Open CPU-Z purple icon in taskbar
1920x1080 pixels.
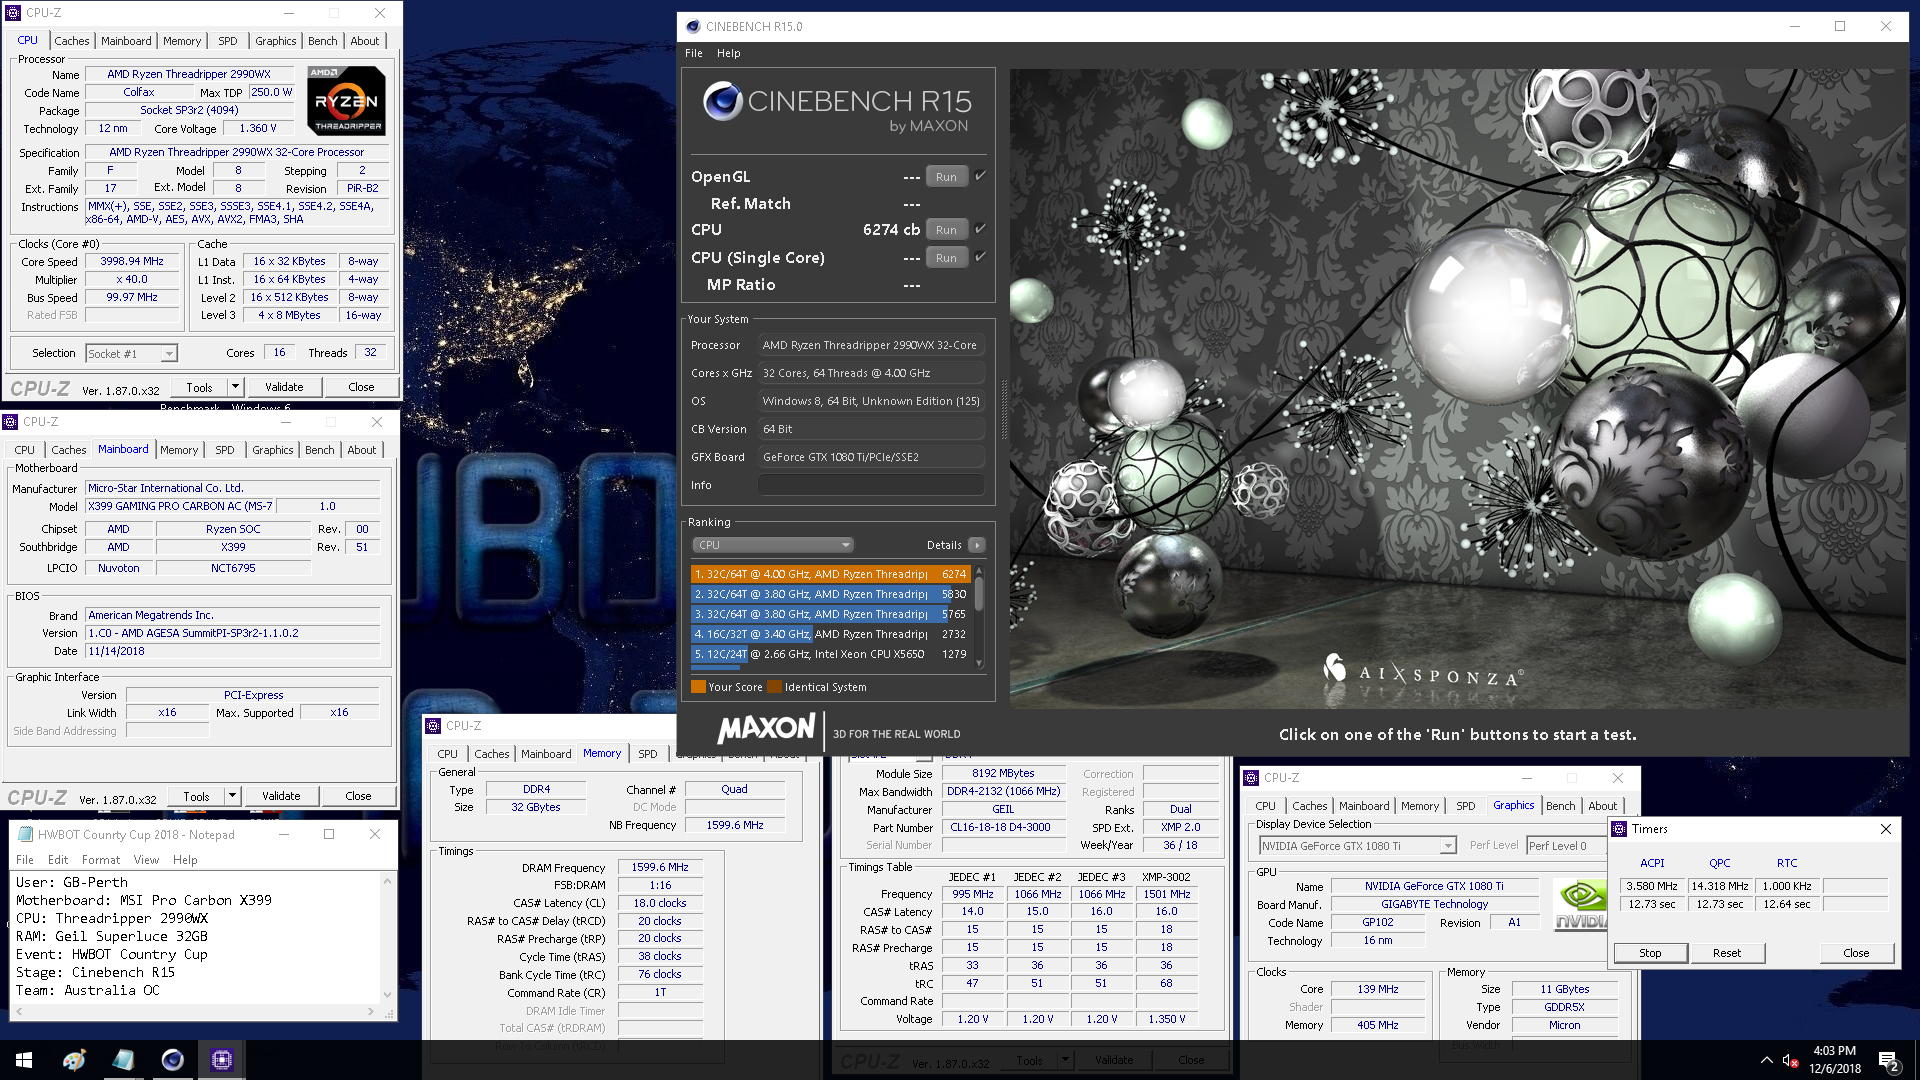pos(221,1060)
